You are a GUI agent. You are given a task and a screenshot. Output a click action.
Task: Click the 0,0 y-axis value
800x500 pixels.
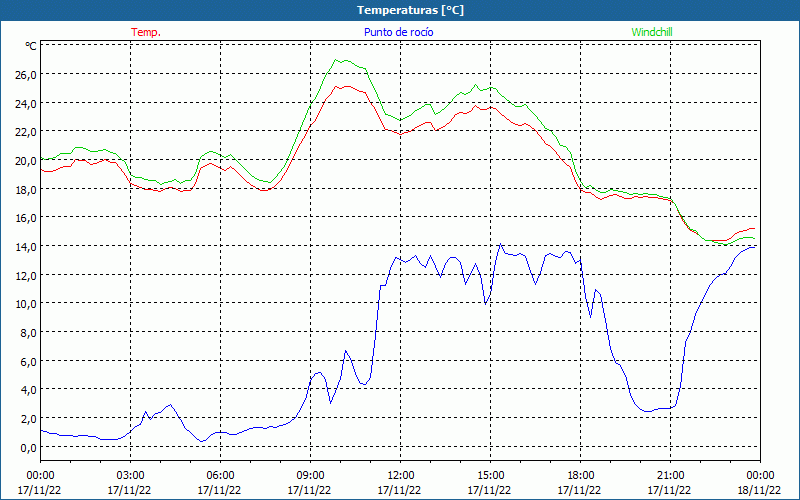(x=28, y=447)
